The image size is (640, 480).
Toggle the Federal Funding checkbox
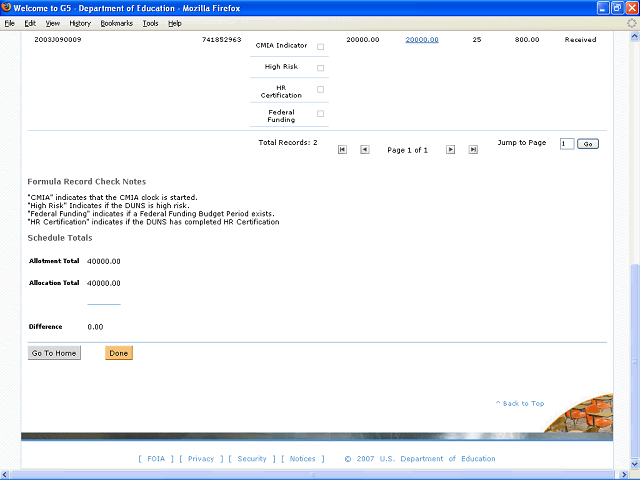click(x=320, y=113)
